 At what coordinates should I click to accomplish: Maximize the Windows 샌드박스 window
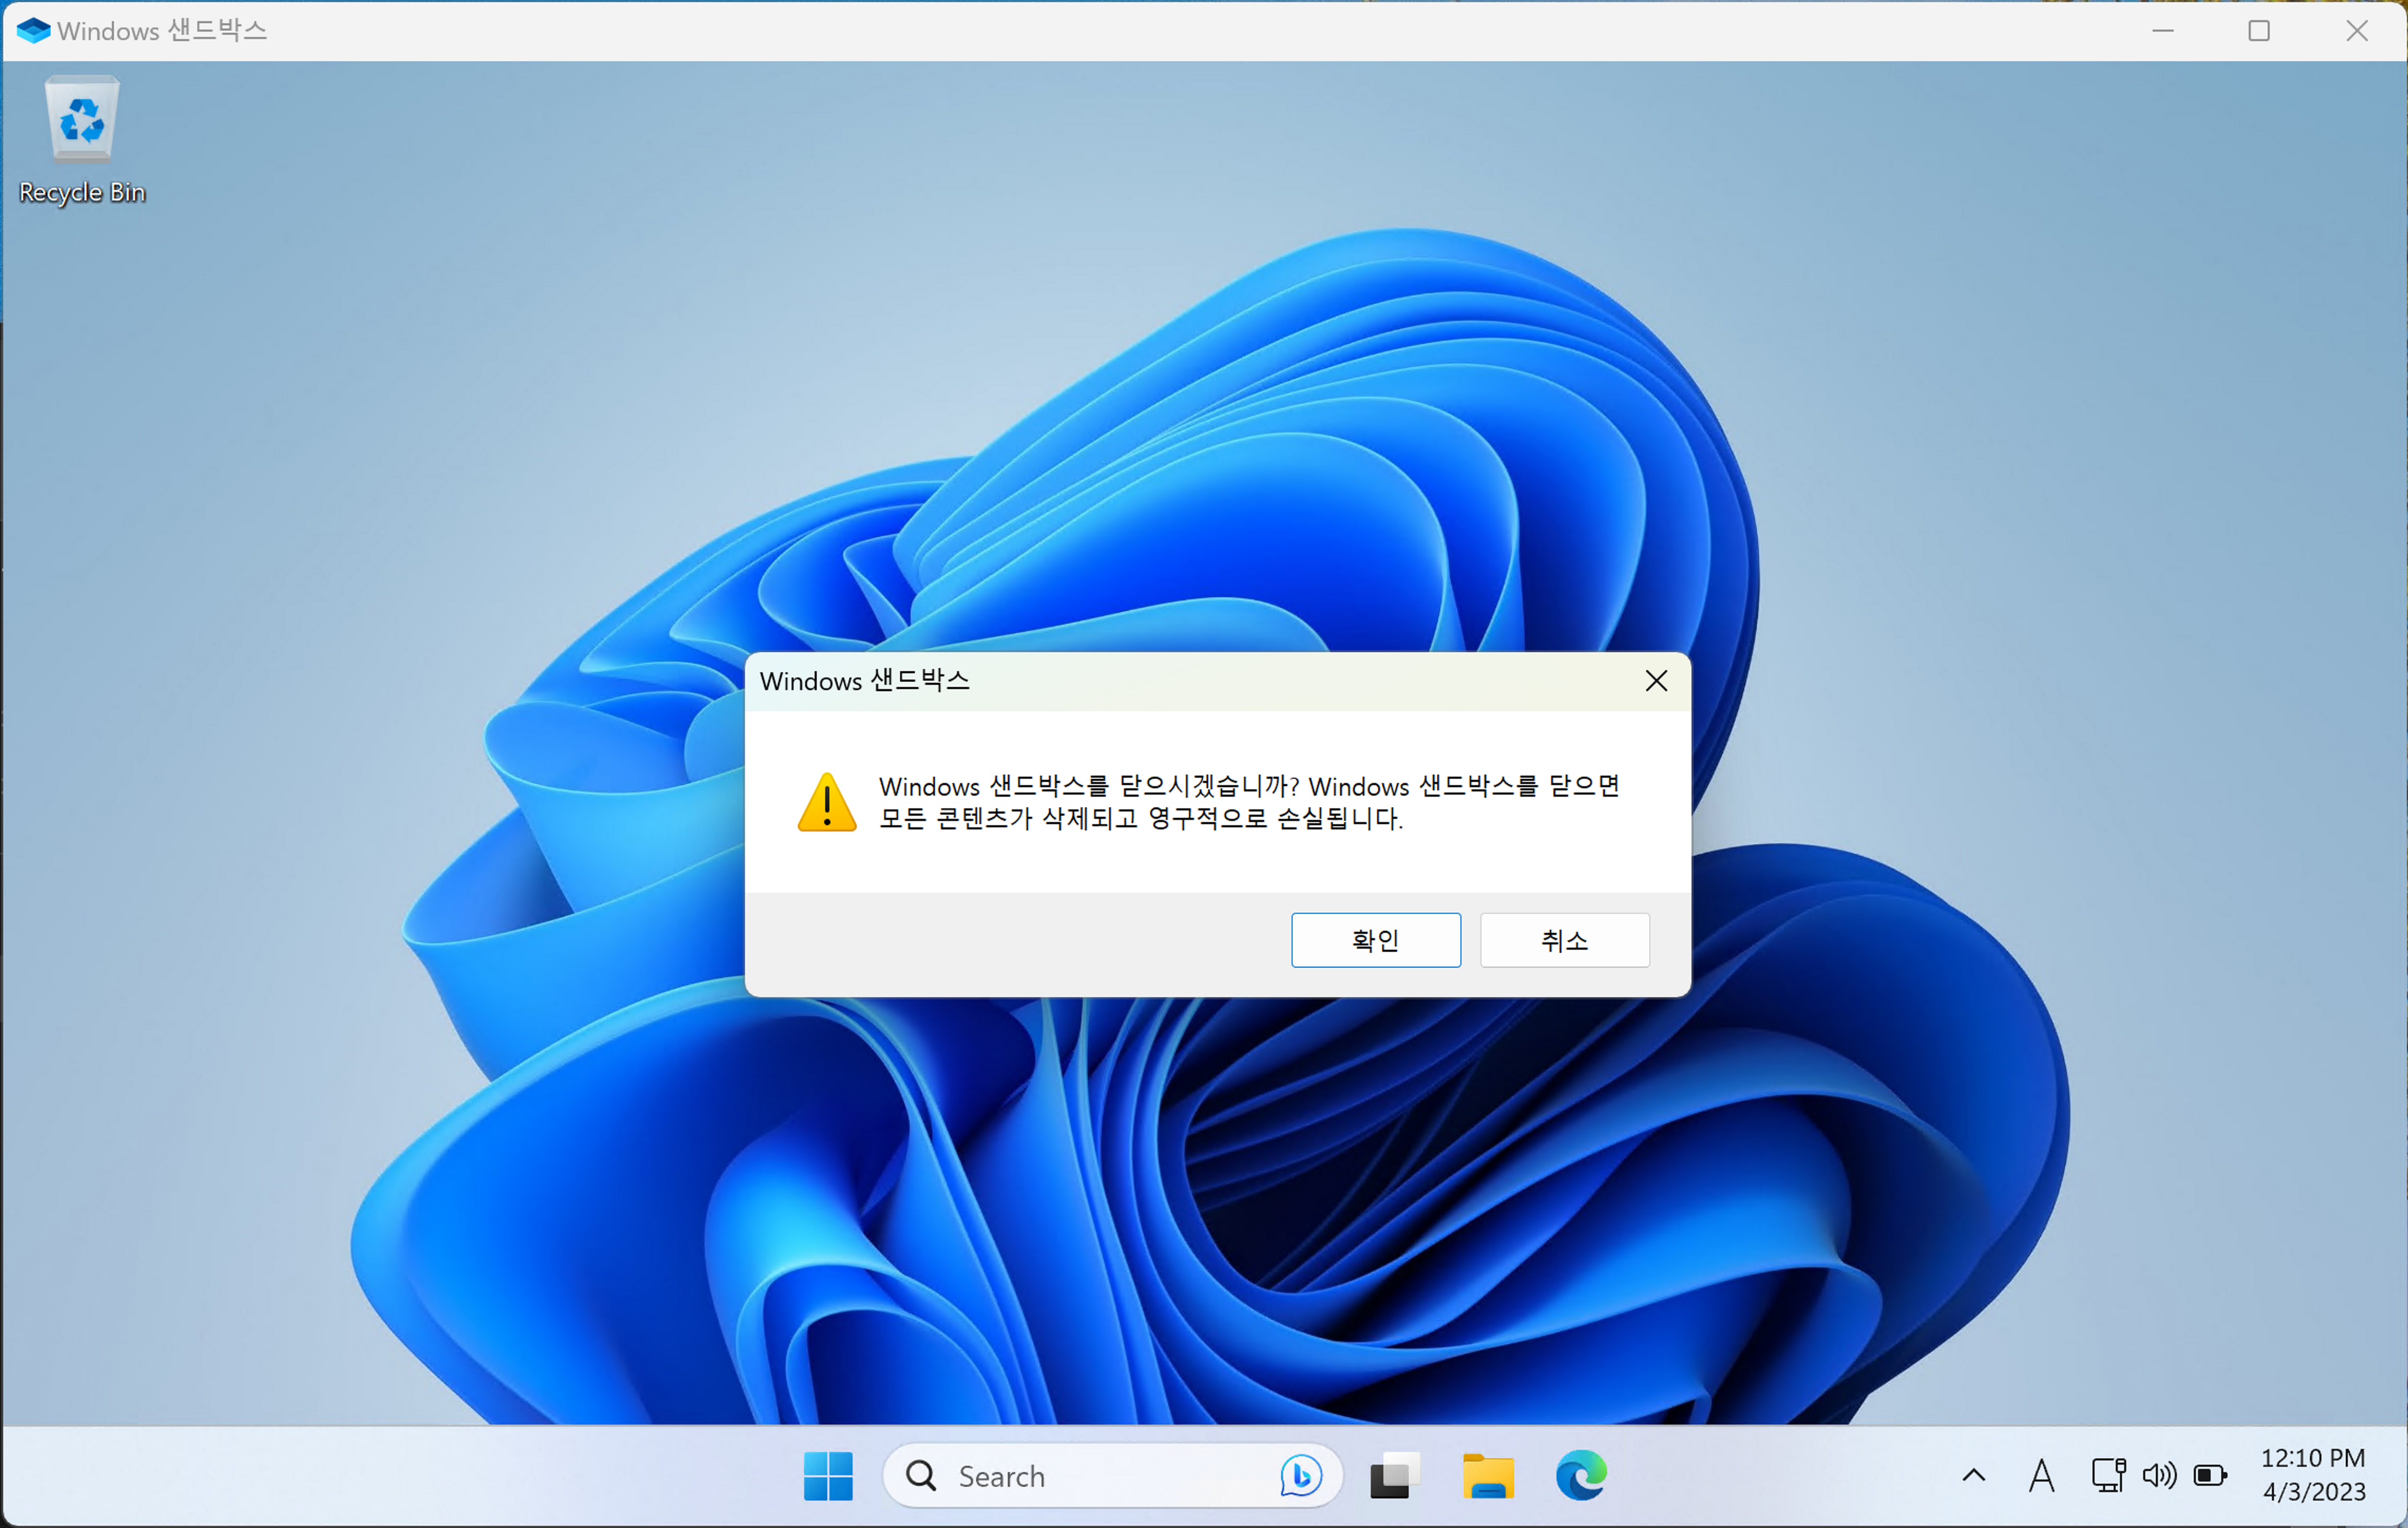pos(2259,31)
